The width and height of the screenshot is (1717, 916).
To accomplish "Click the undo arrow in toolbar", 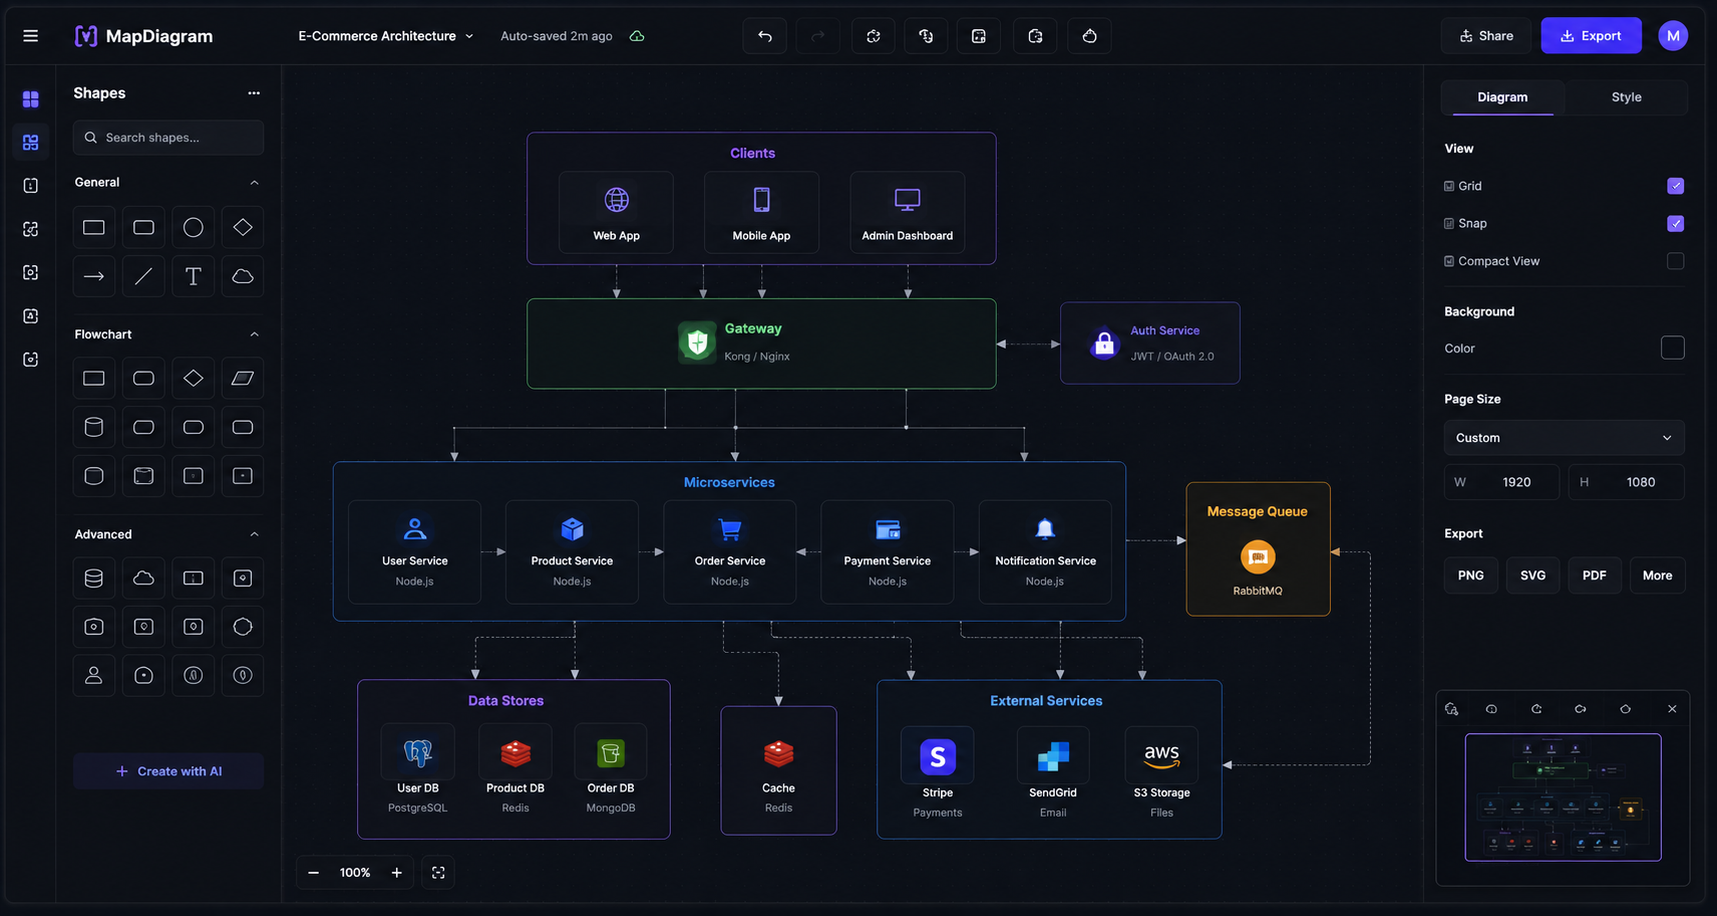I will pos(765,36).
